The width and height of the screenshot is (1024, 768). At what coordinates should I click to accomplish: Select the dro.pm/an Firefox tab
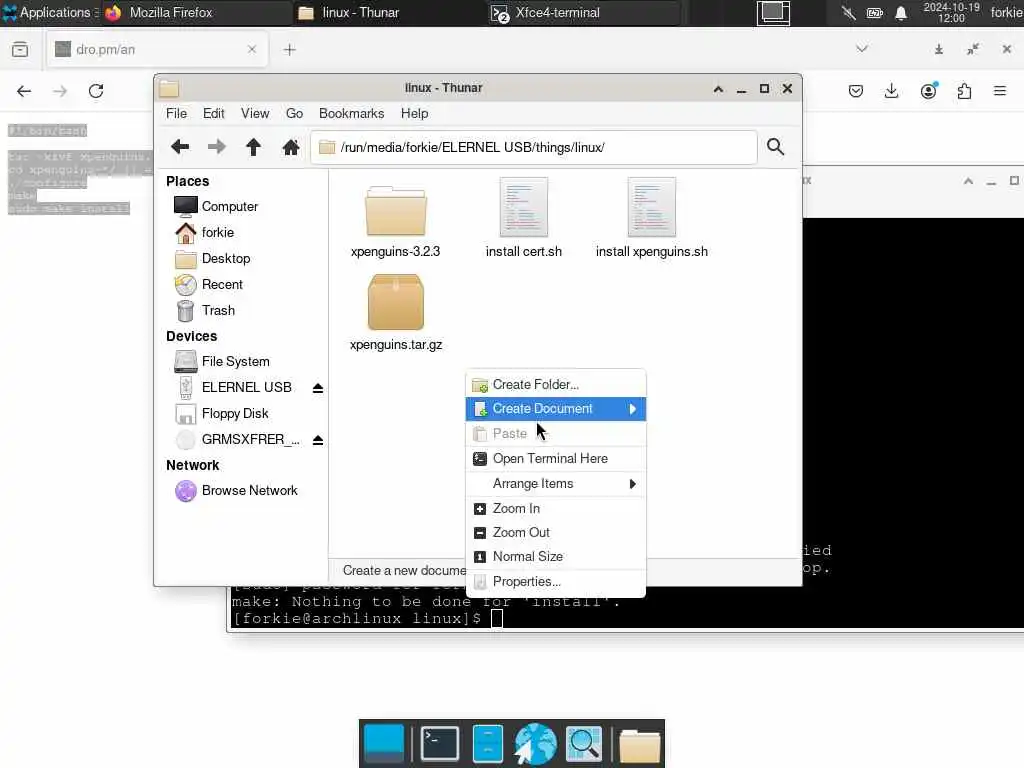(x=157, y=49)
